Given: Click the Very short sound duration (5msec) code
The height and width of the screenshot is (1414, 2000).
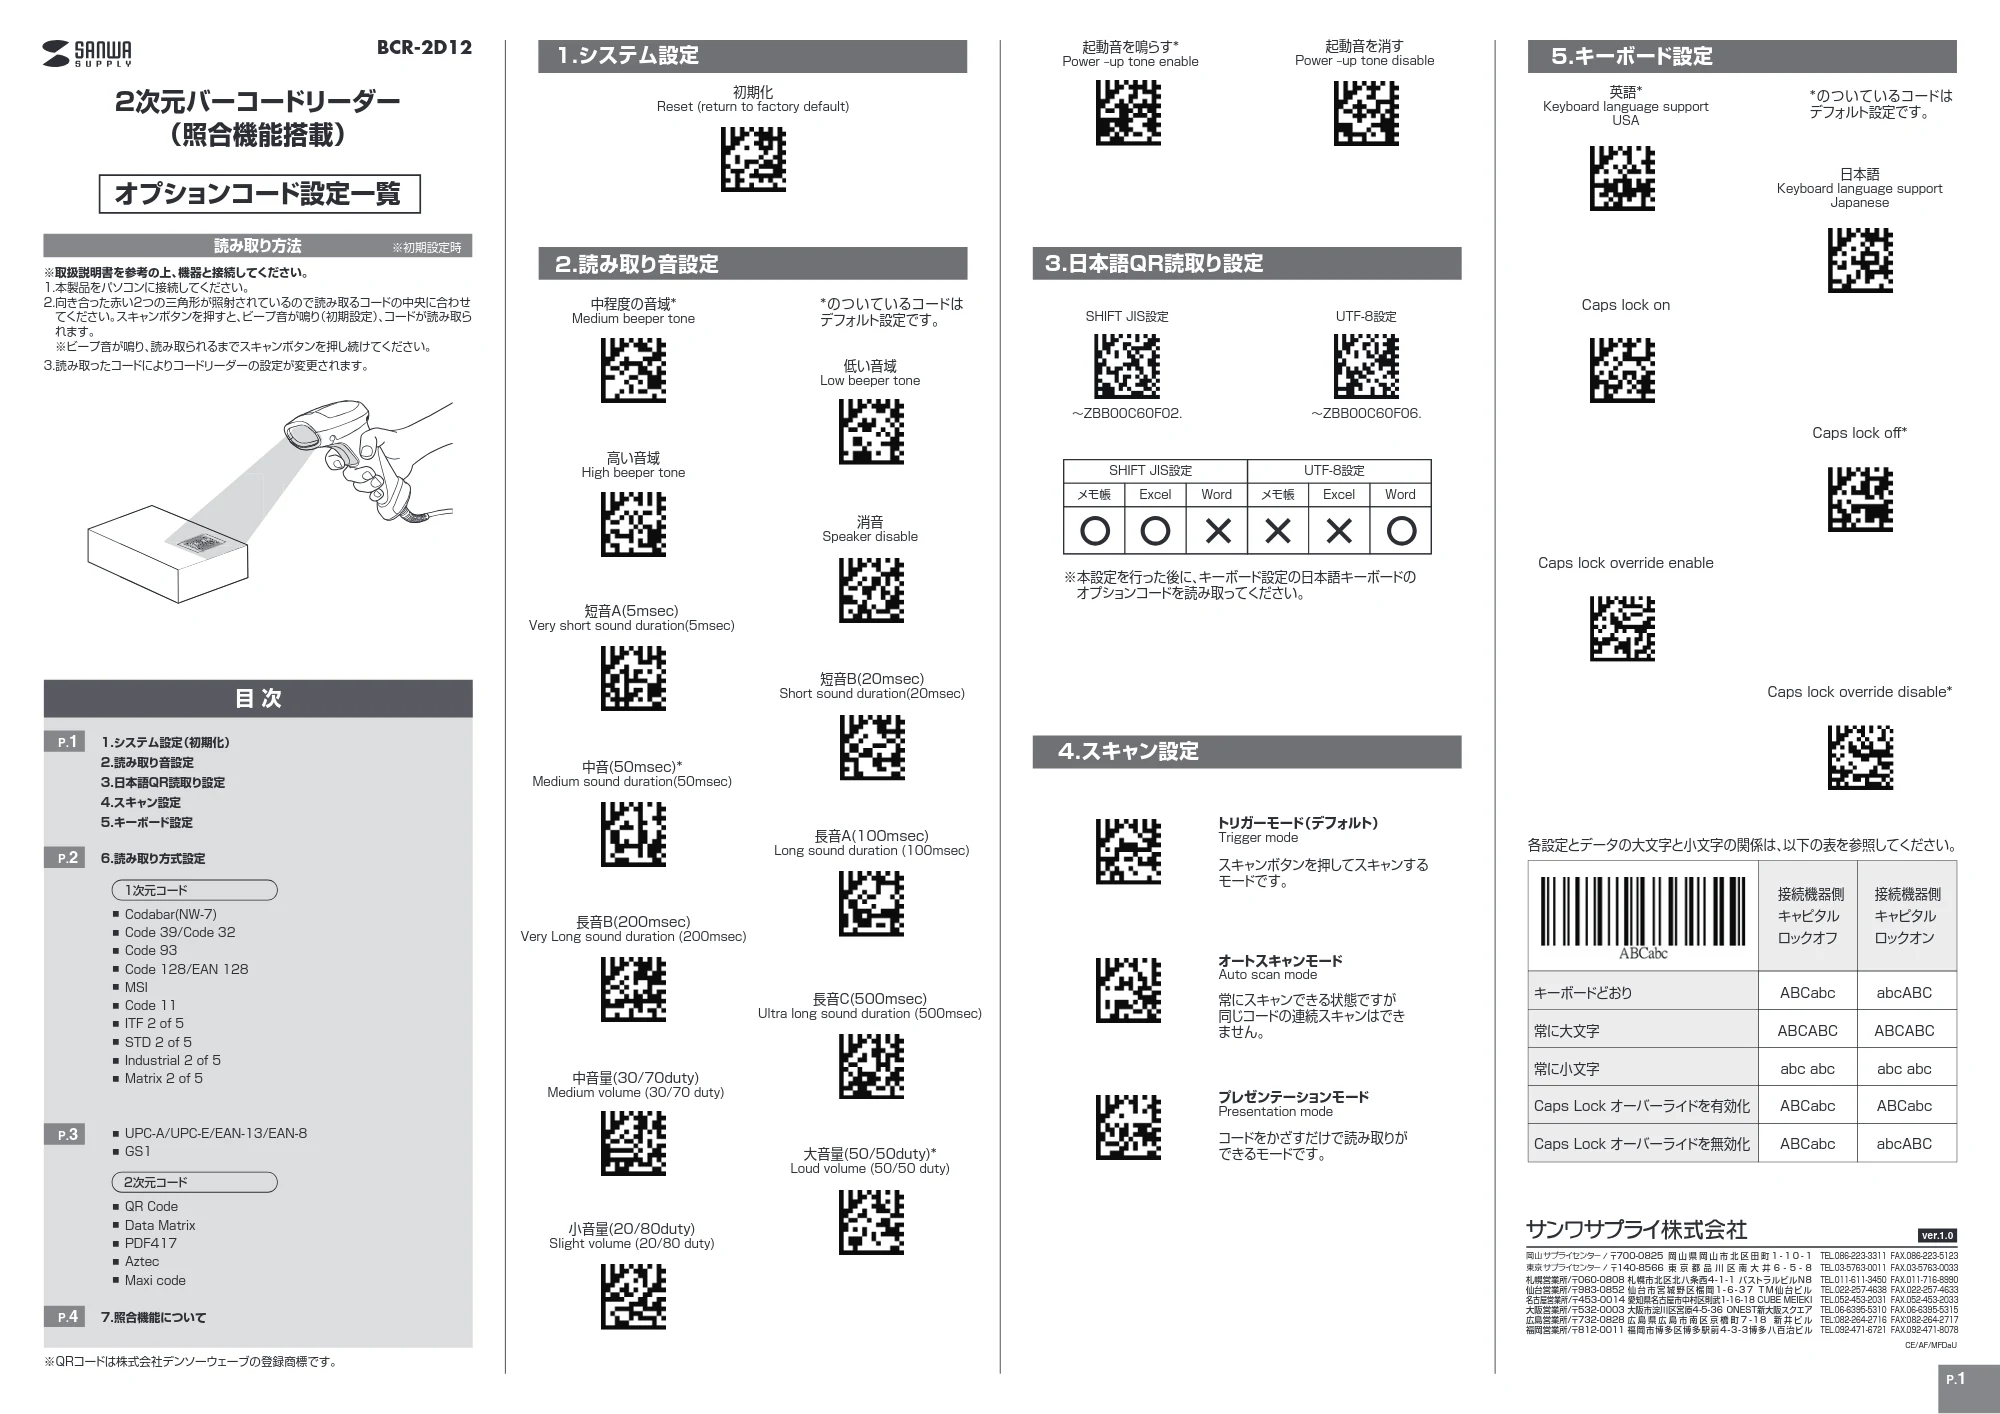Looking at the screenshot, I should tap(633, 679).
